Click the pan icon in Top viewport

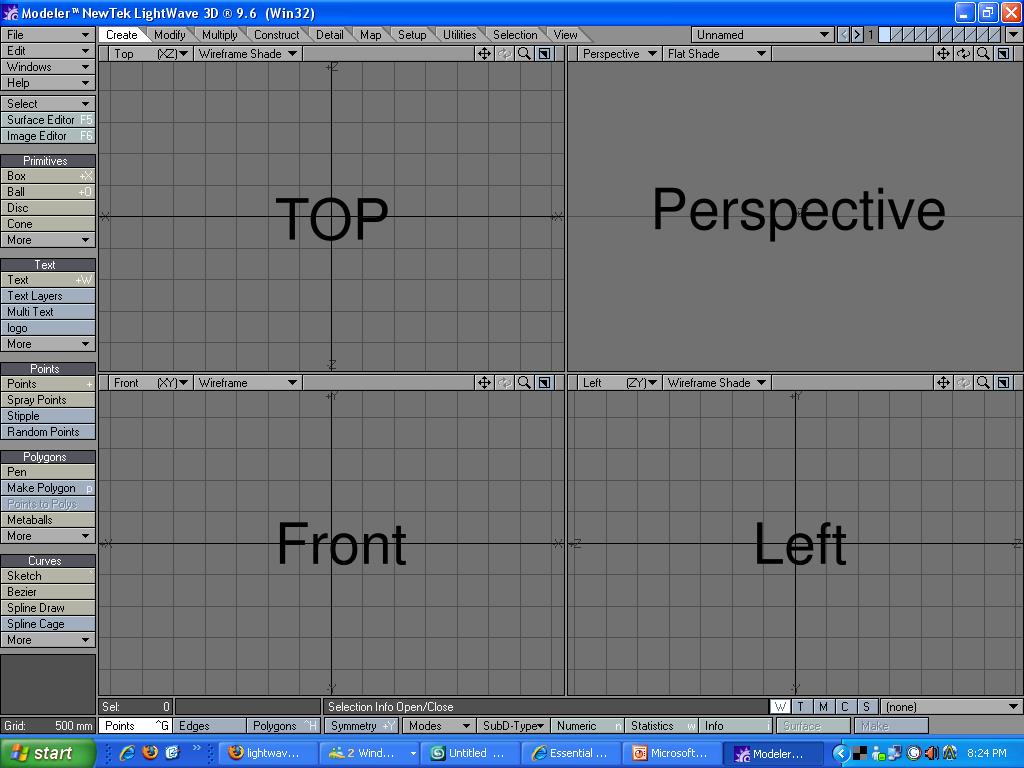[x=484, y=54]
